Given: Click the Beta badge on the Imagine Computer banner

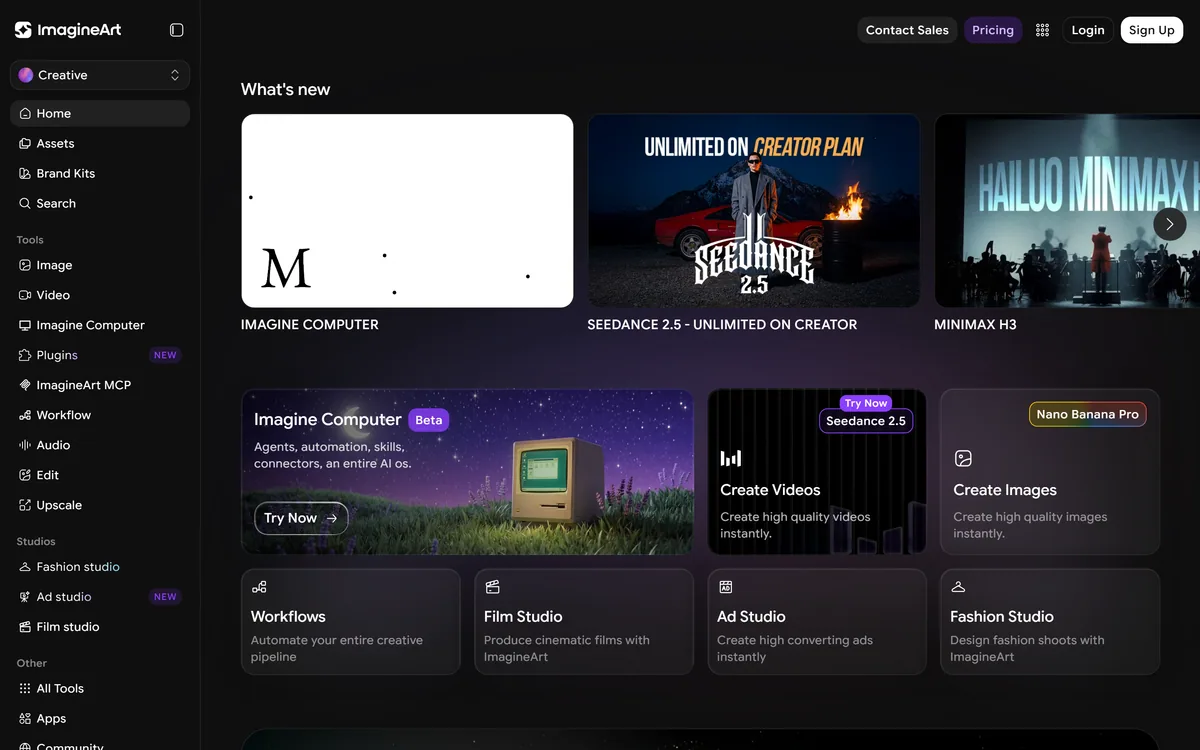Looking at the screenshot, I should (429, 420).
